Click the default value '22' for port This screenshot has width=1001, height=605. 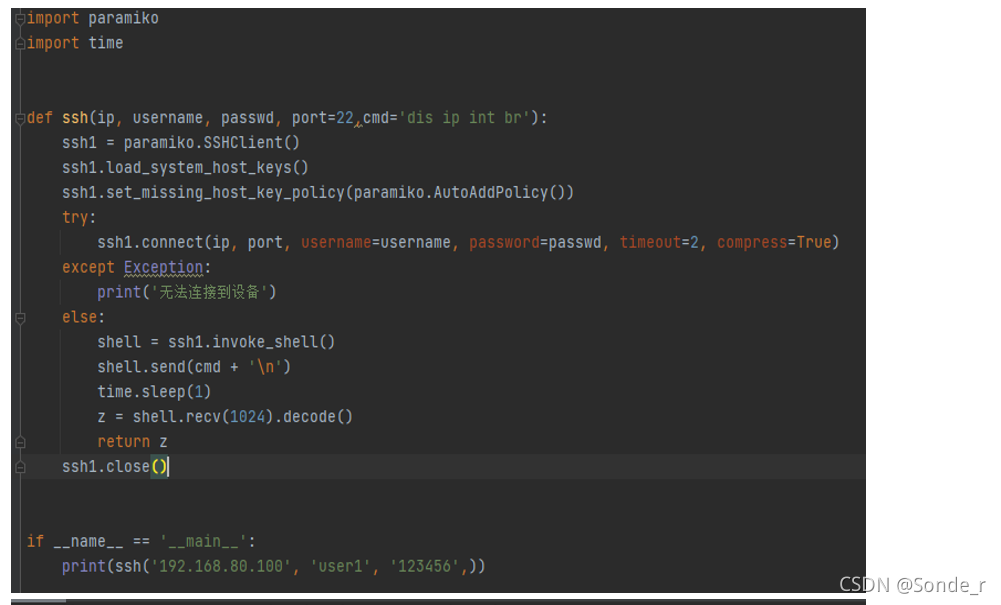(x=345, y=118)
